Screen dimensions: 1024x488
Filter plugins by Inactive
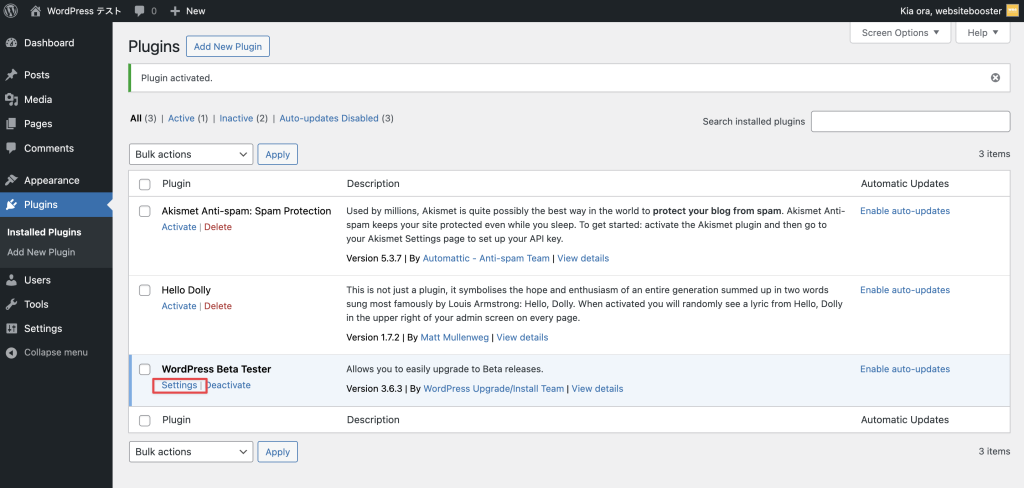(236, 118)
